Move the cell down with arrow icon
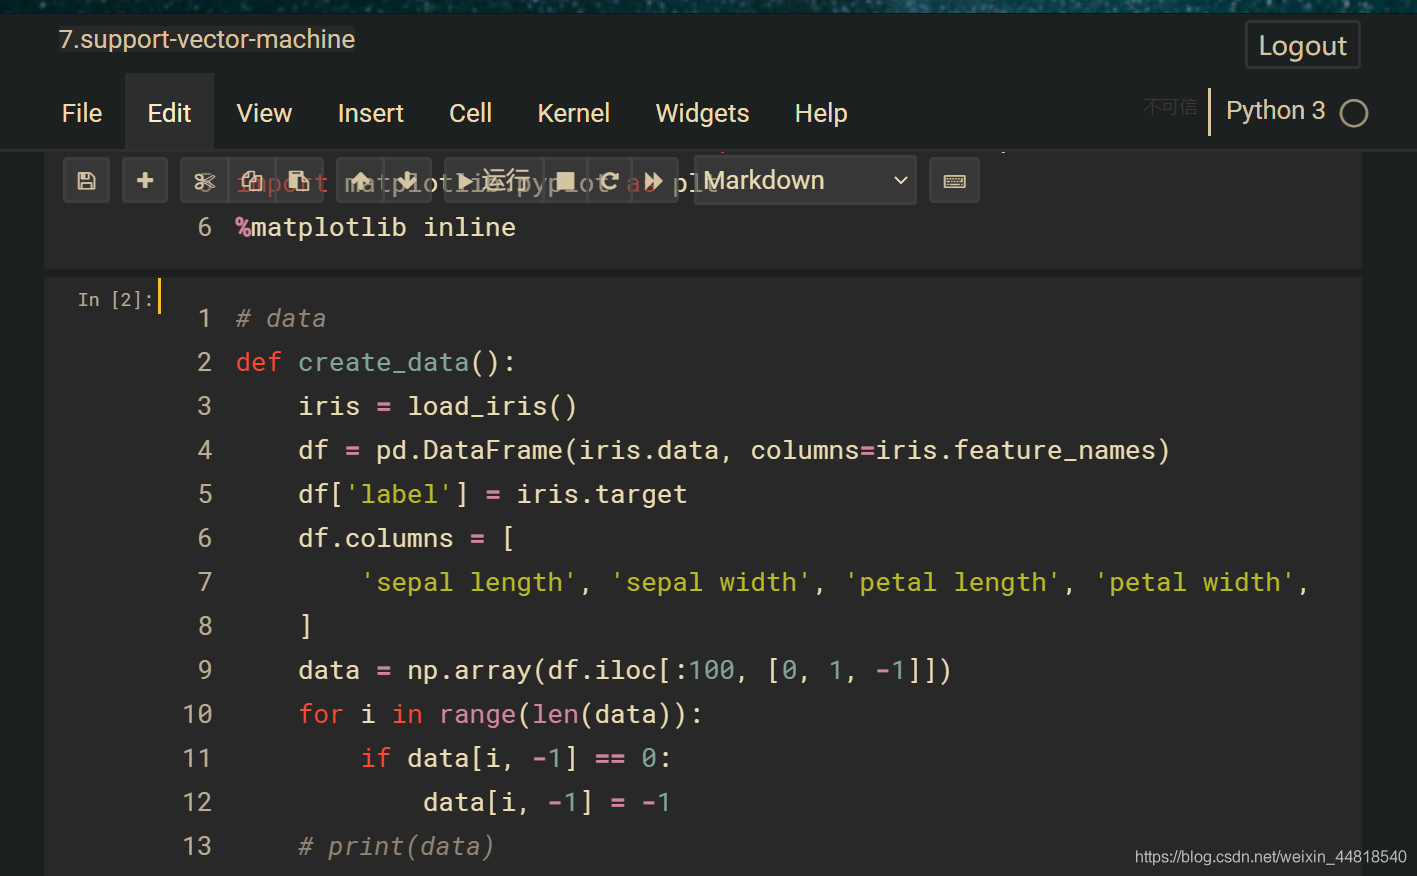This screenshot has width=1417, height=876. click(408, 181)
